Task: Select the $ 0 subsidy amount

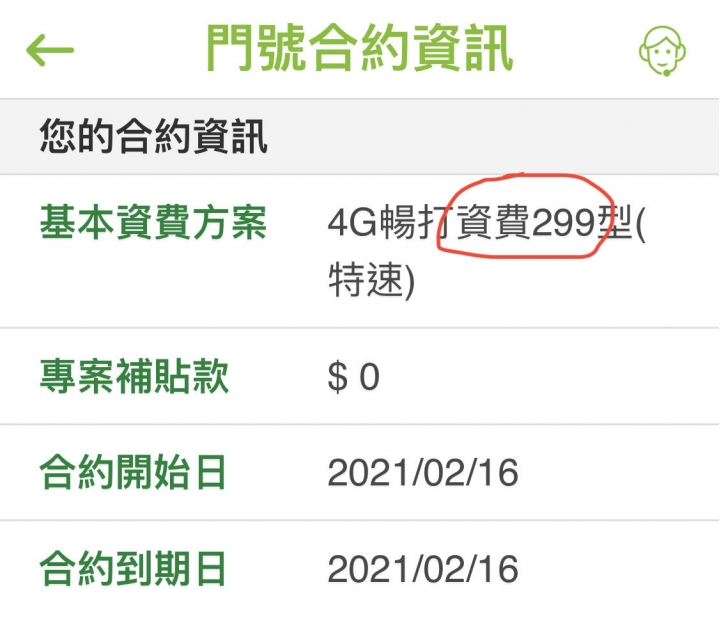Action: click(x=354, y=377)
